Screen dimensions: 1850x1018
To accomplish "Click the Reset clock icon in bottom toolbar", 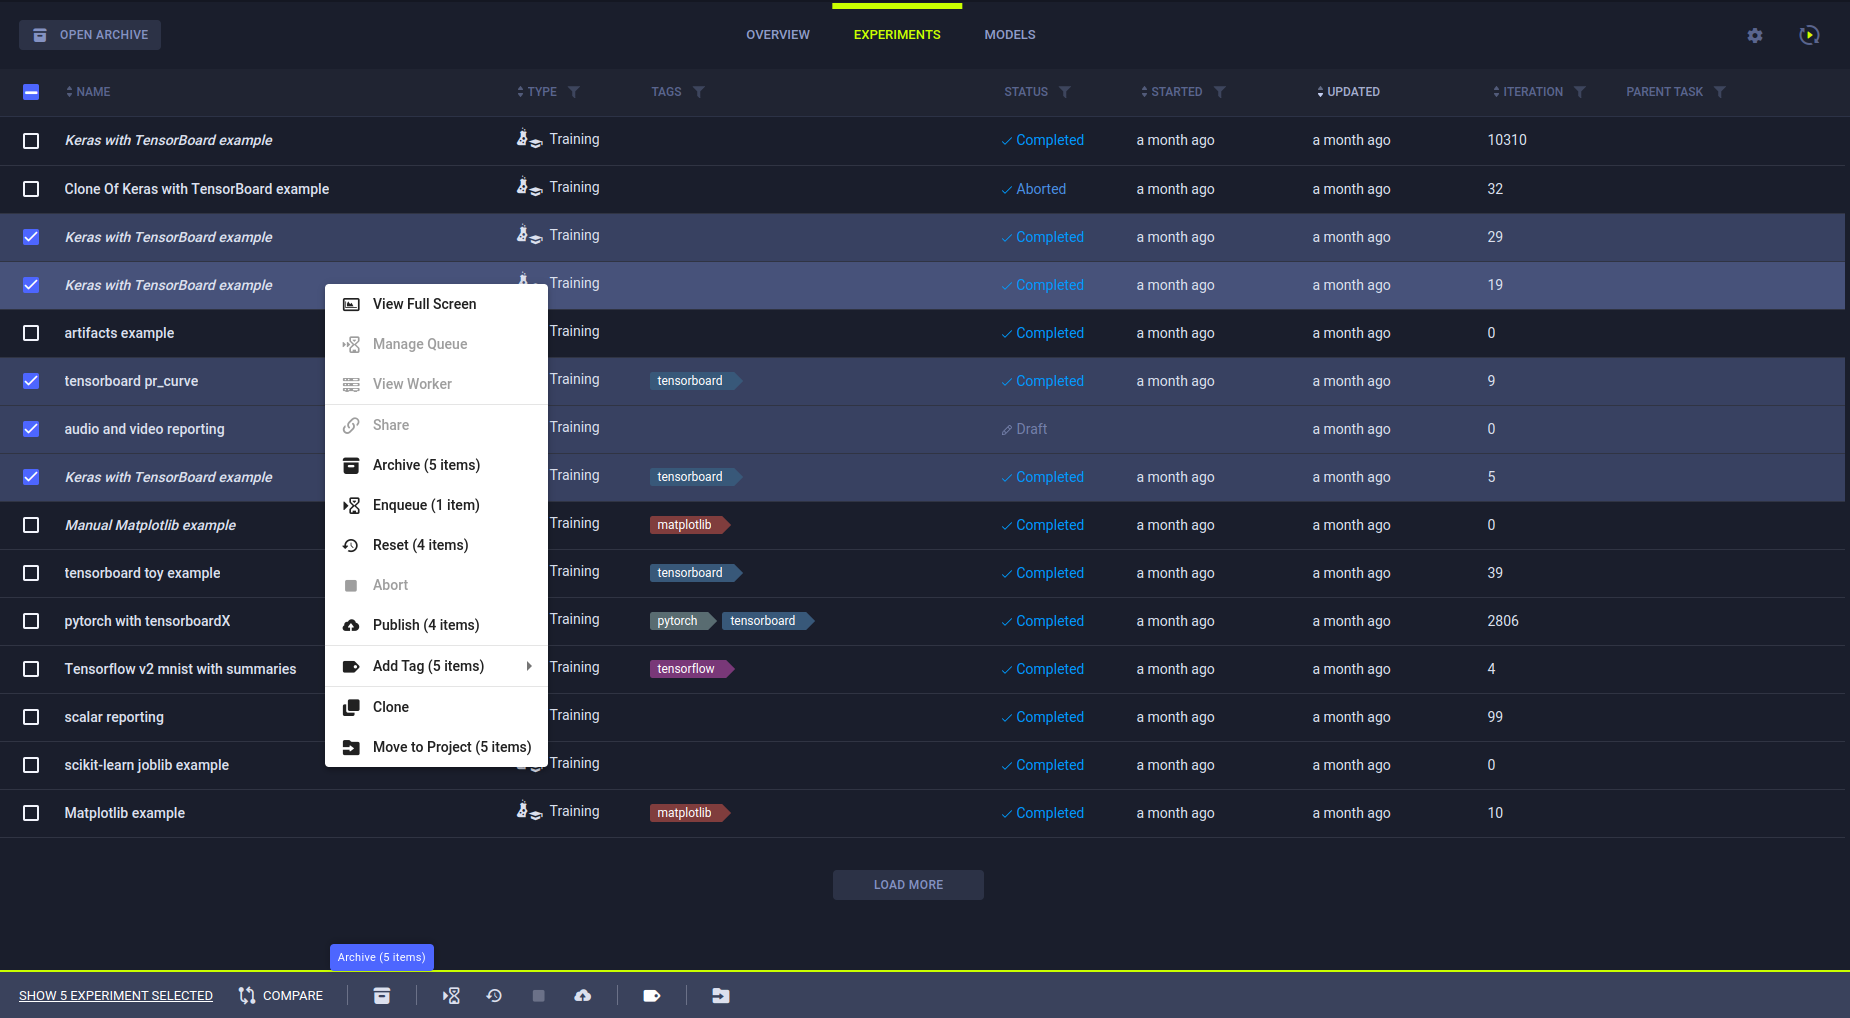I will click(494, 995).
